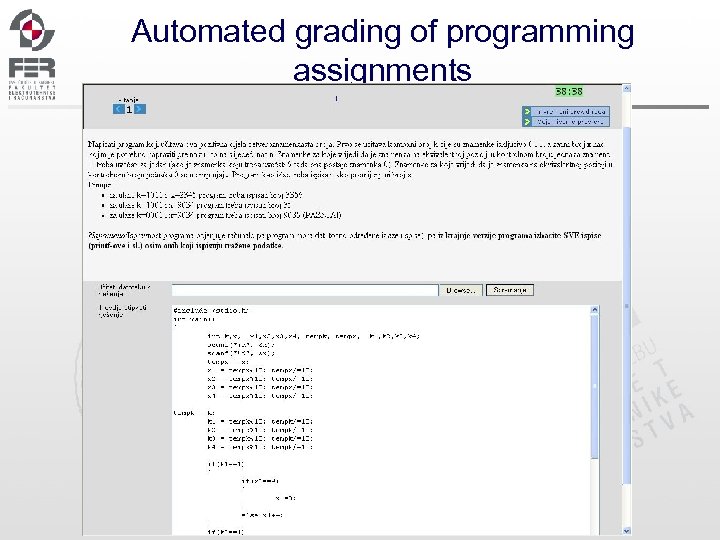The width and height of the screenshot is (720, 540).
Task: Click the upper blue button with green arrow
Action: pyautogui.click(x=566, y=112)
